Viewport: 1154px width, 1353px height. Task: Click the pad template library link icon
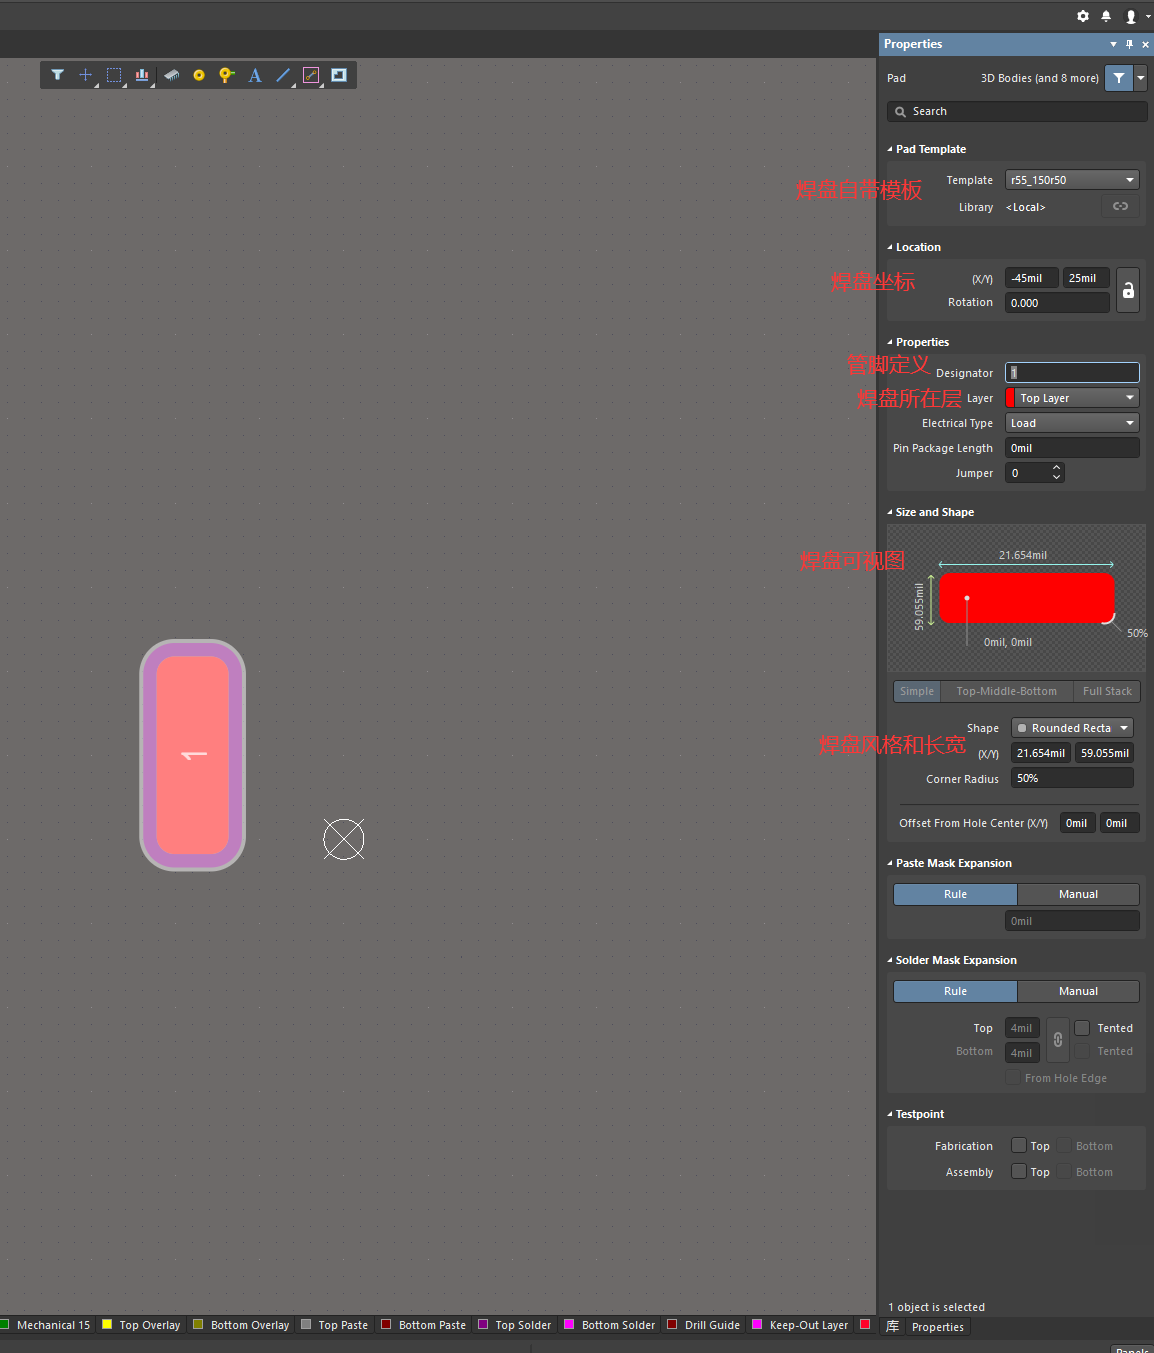tap(1120, 206)
